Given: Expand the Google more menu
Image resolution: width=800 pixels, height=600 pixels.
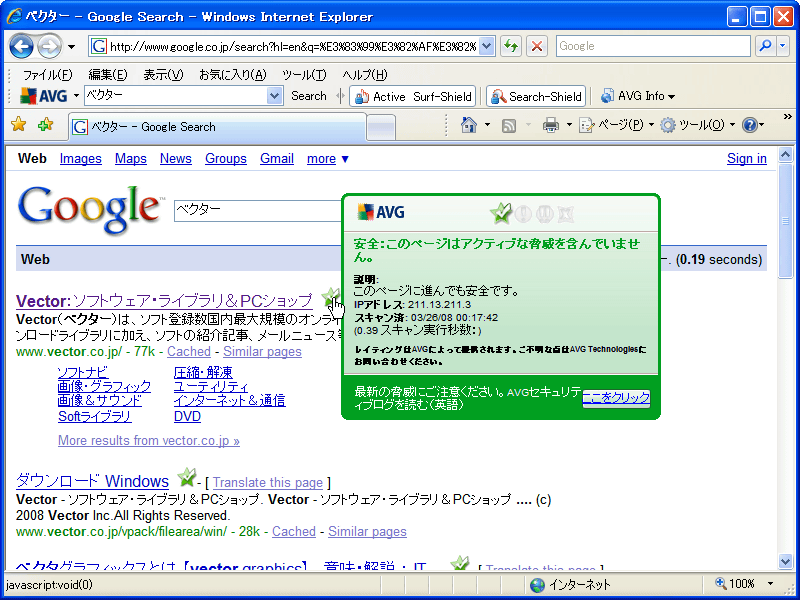Looking at the screenshot, I should (328, 159).
